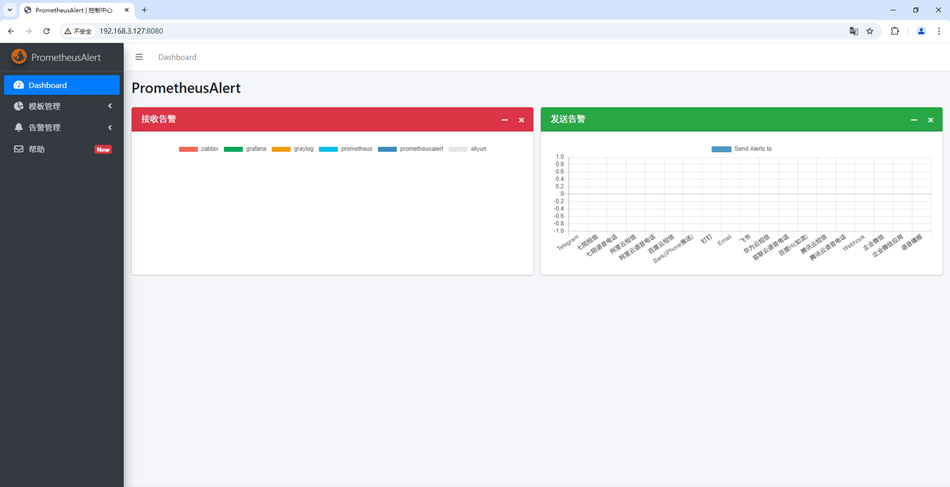Click the translate page icon
Image resolution: width=950 pixels, height=487 pixels.
[x=854, y=31]
